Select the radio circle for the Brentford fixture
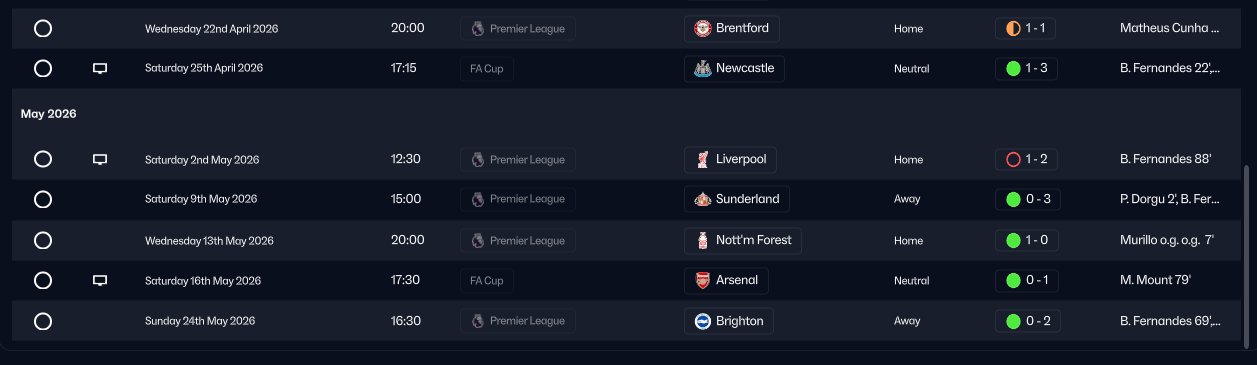Screen dimensions: 1257x365 [x=43, y=28]
